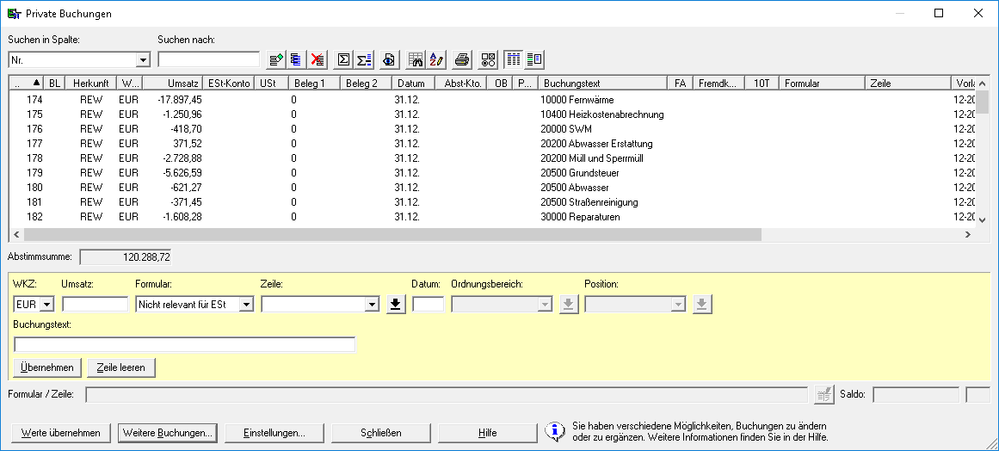Open Weitere Buchungen... dialog

(x=168, y=433)
